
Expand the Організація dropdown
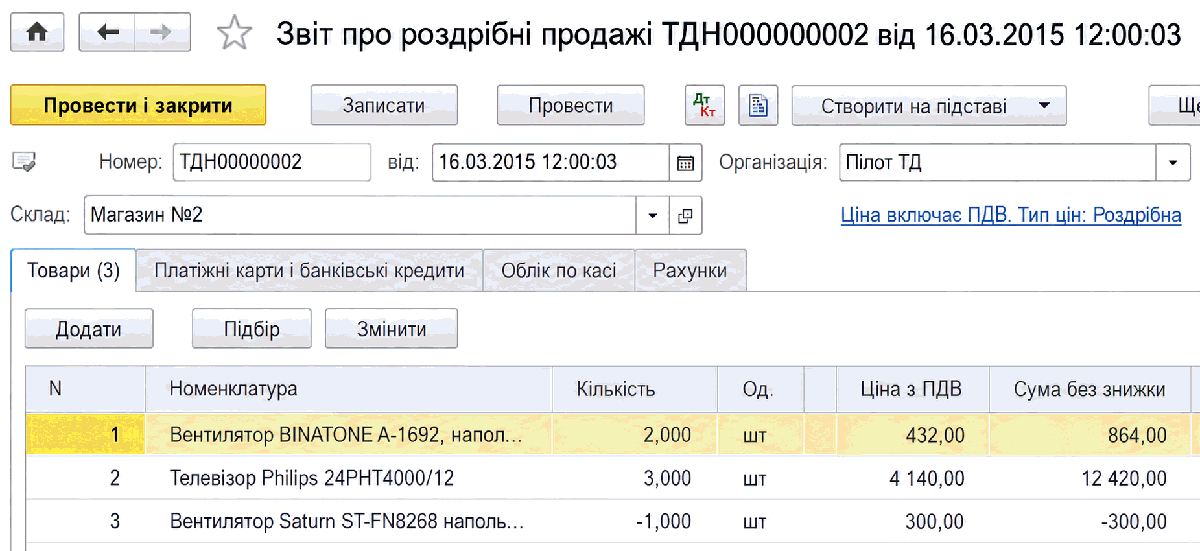click(x=1173, y=162)
